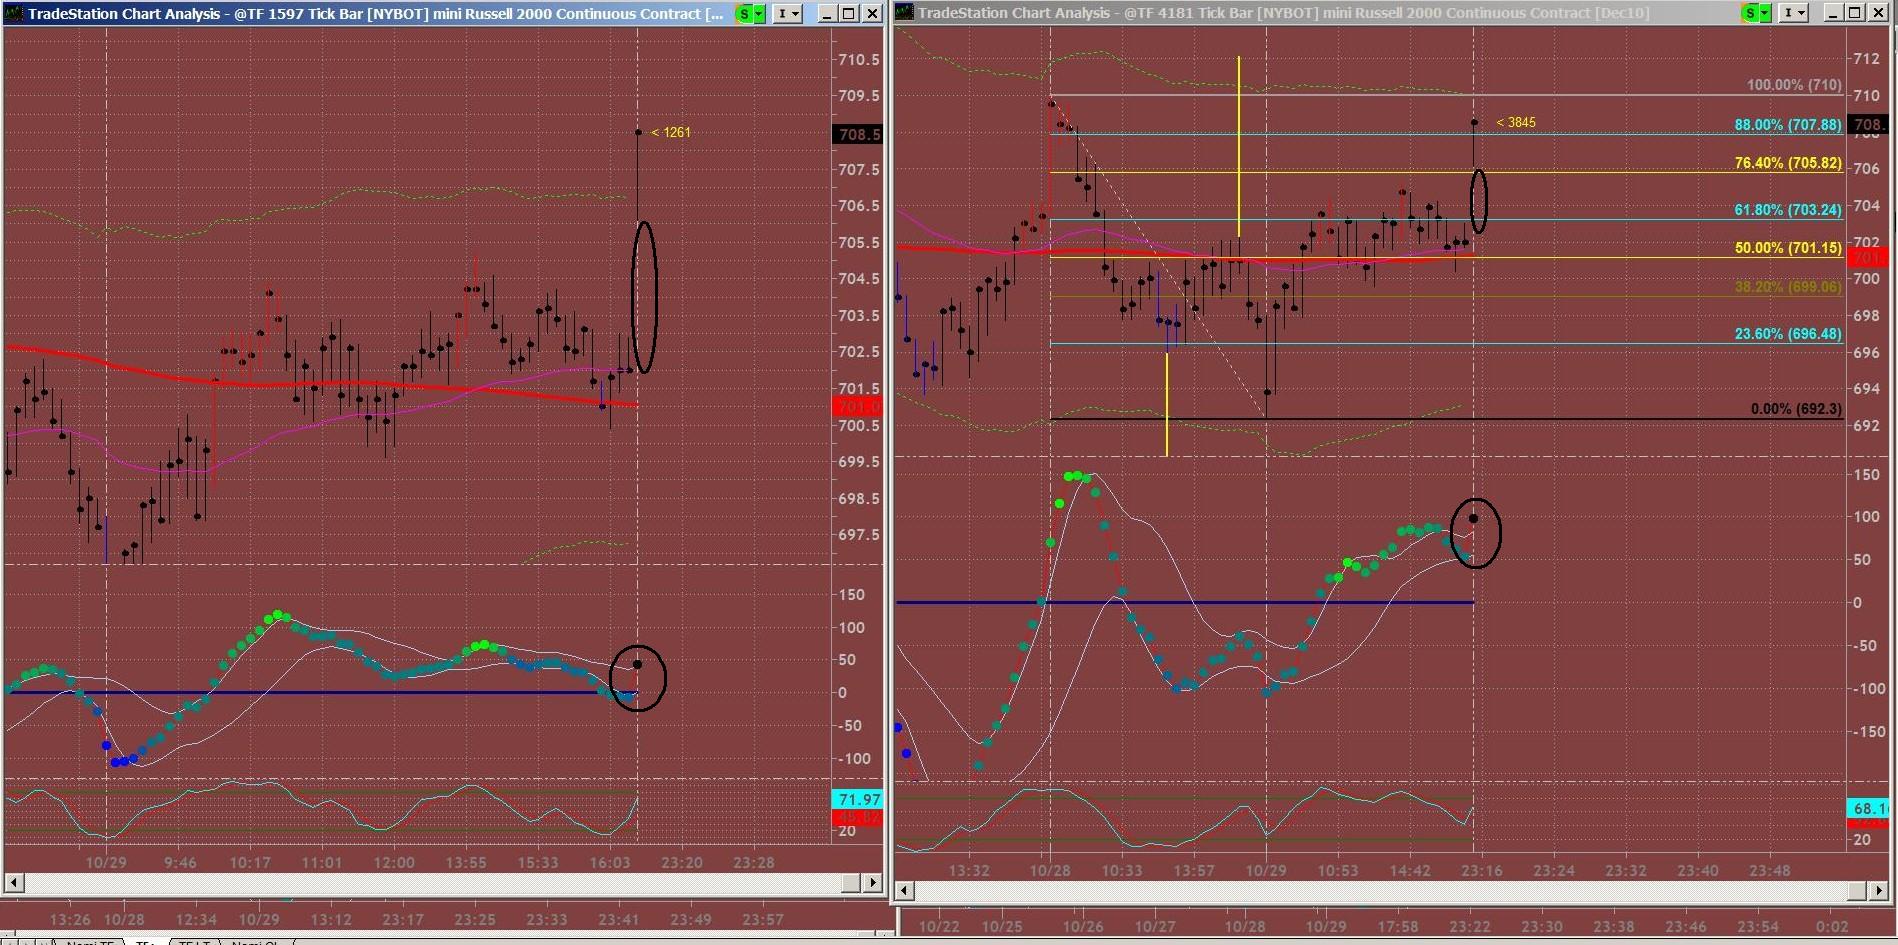Select the 38.20% (699.06) Fibonacci label
Screen dimensions: 1898x945
coord(1788,287)
